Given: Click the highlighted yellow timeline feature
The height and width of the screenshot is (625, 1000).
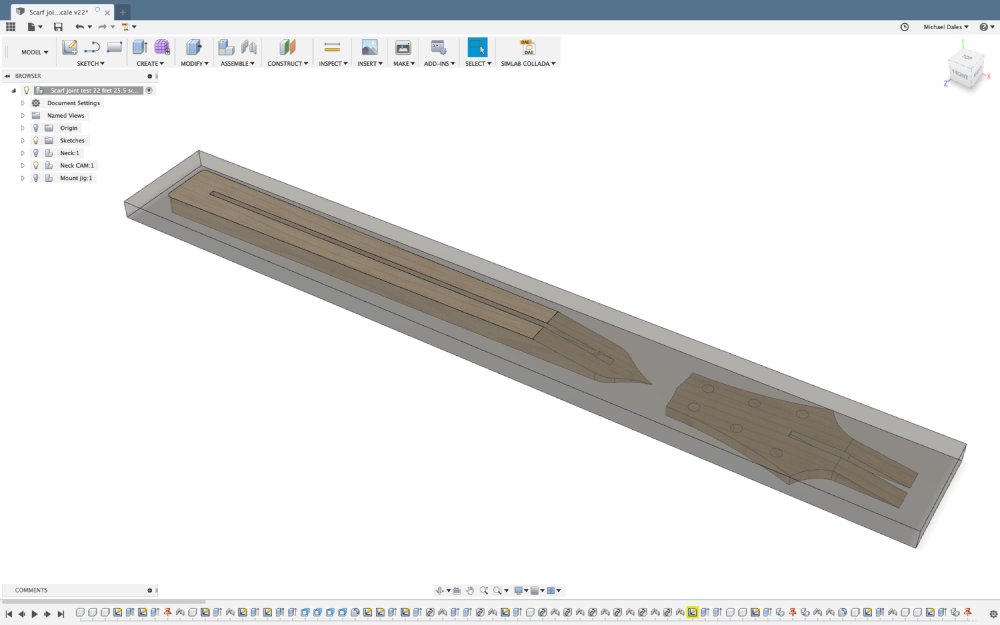Looking at the screenshot, I should [x=692, y=612].
